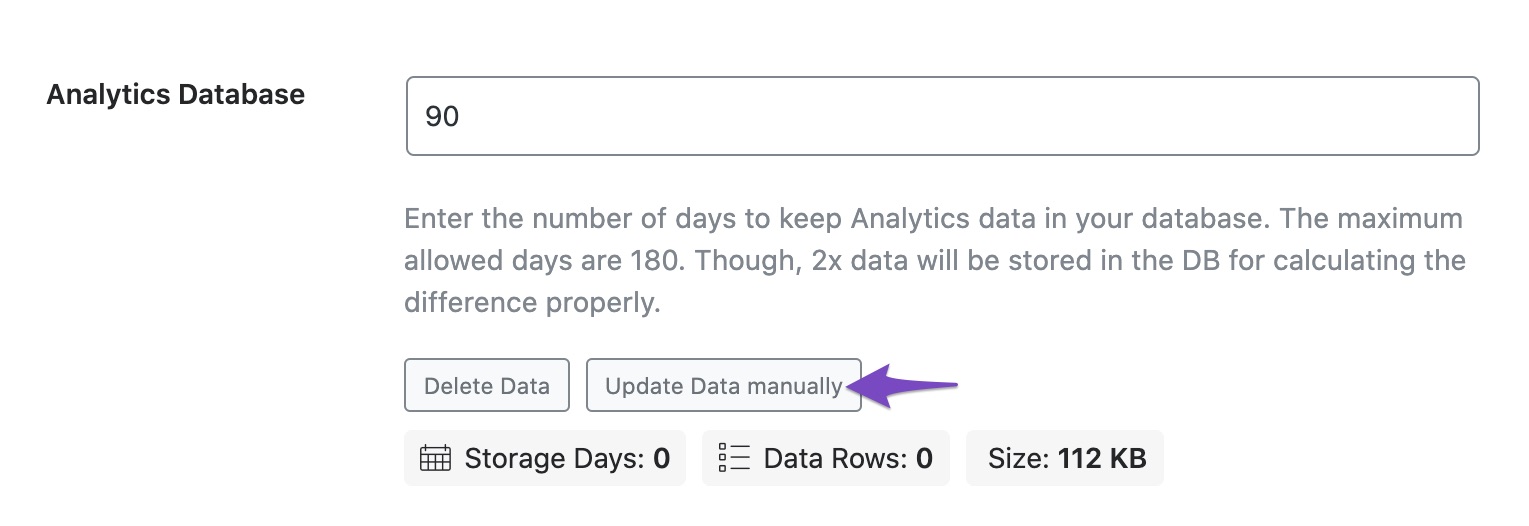The height and width of the screenshot is (526, 1529).
Task: Click the Update Data manually button
Action: (723, 386)
